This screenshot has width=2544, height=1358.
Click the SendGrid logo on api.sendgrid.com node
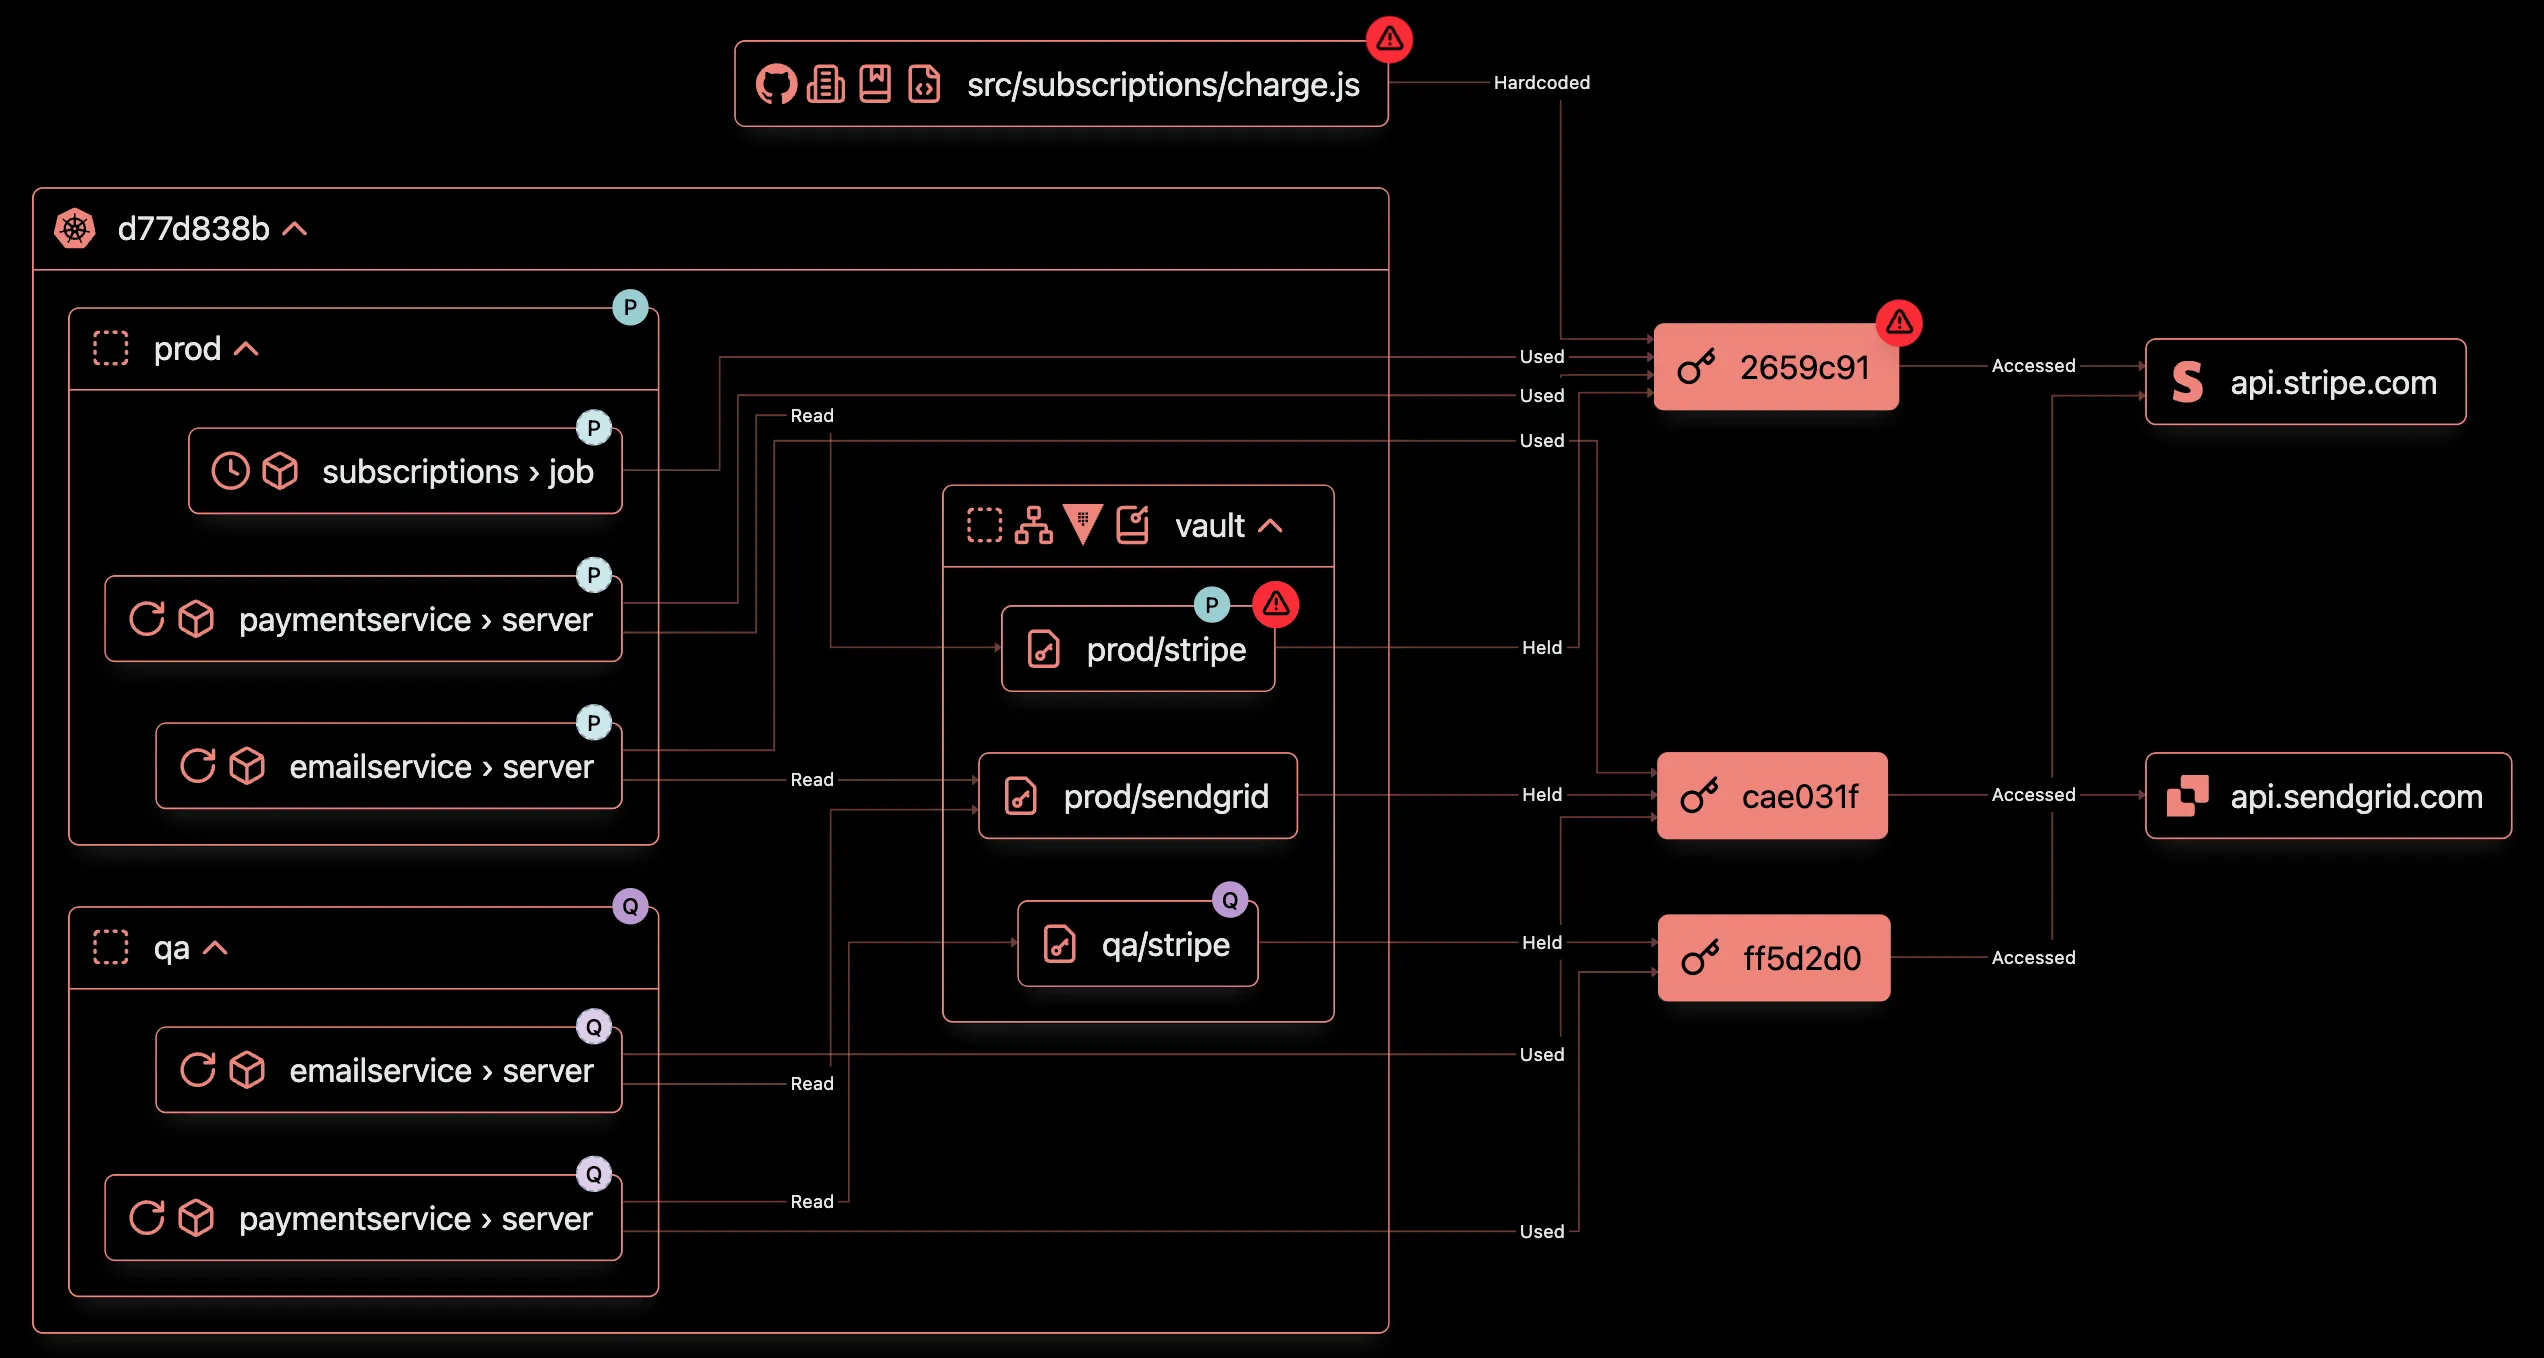2186,796
